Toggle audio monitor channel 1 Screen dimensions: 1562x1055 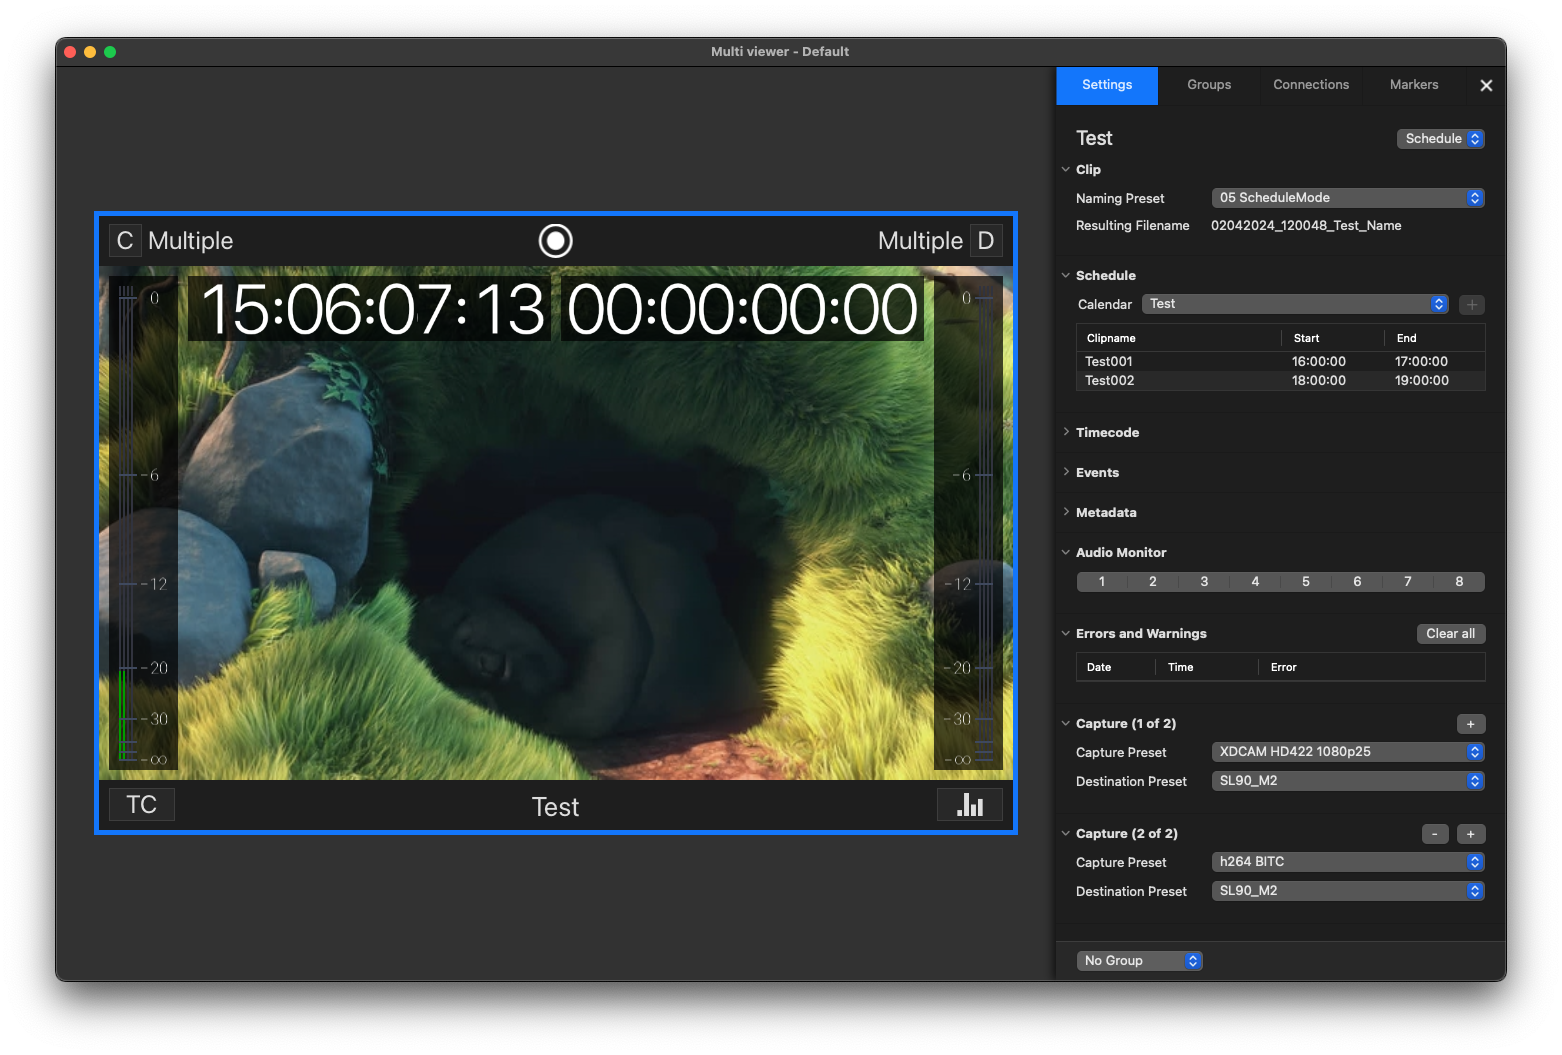(x=1102, y=582)
